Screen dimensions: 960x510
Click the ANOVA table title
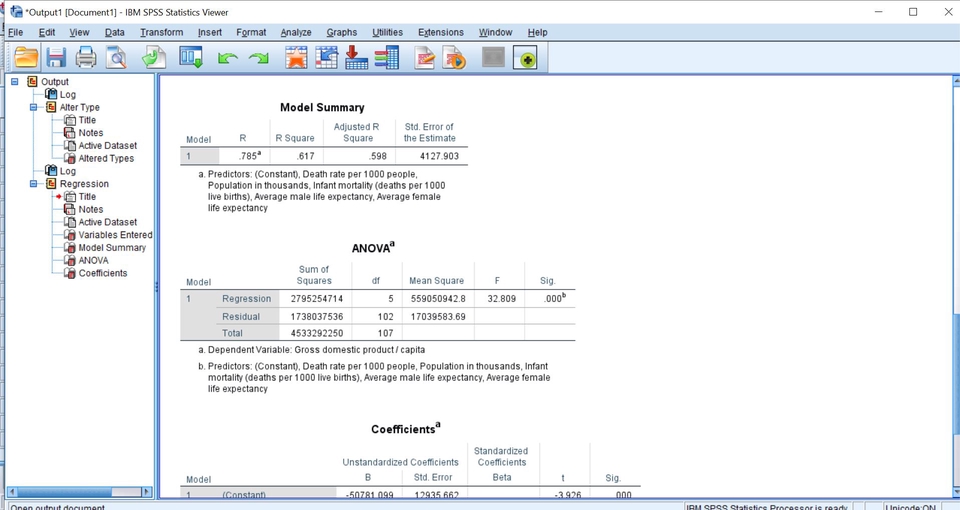coord(373,247)
